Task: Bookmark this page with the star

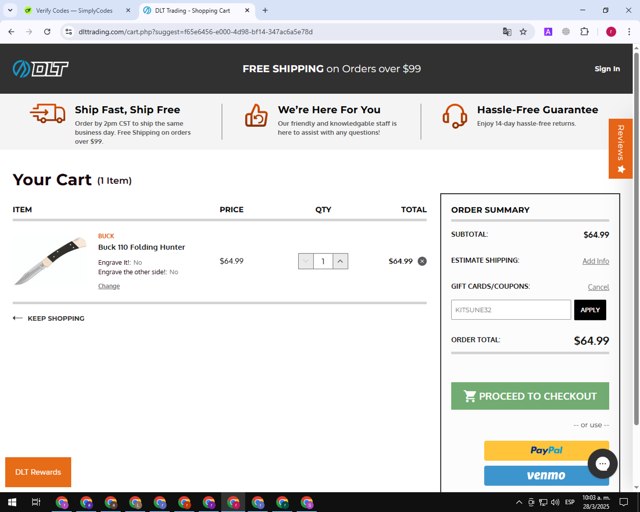Action: click(x=523, y=32)
